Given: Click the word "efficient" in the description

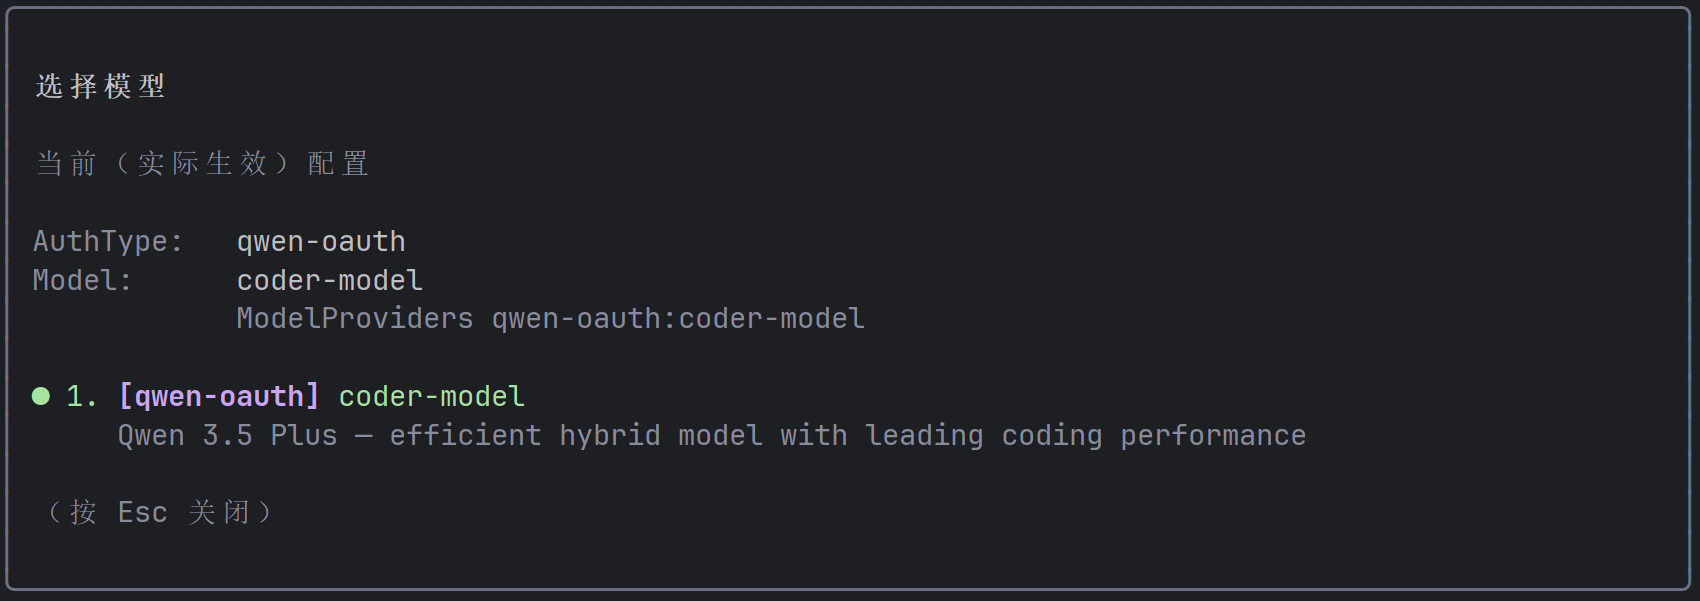Looking at the screenshot, I should pyautogui.click(x=465, y=435).
